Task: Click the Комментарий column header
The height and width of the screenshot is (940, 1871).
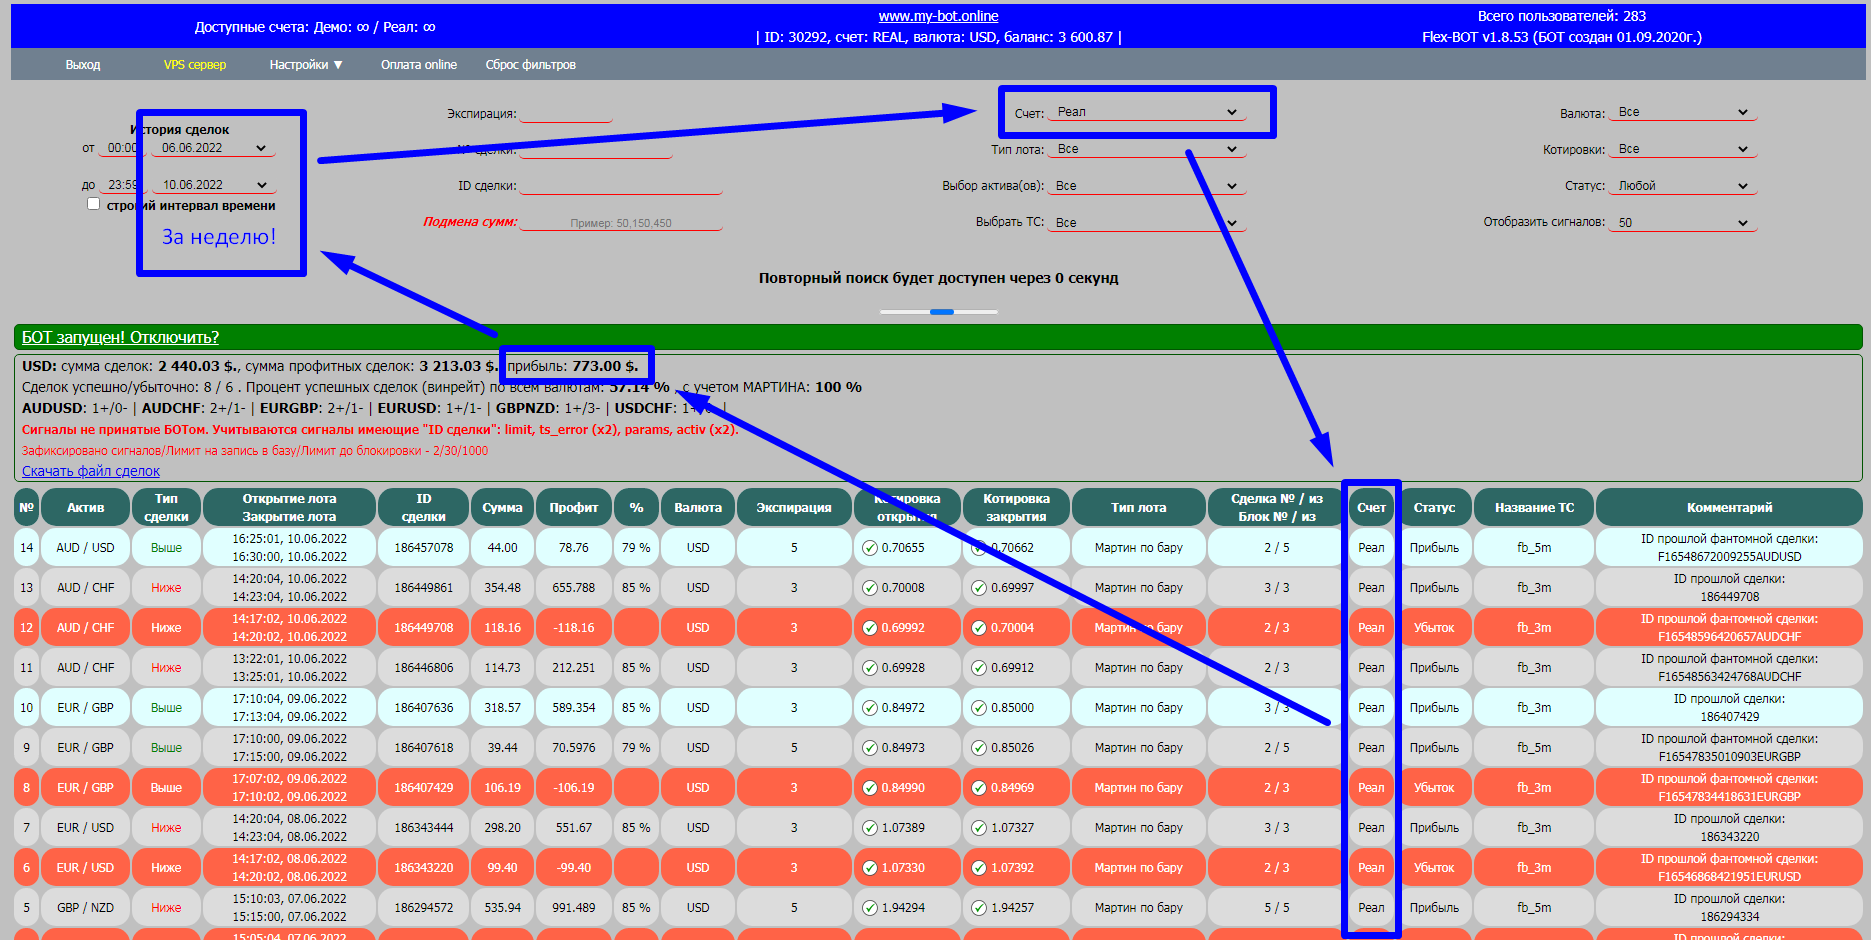Action: 1729,508
